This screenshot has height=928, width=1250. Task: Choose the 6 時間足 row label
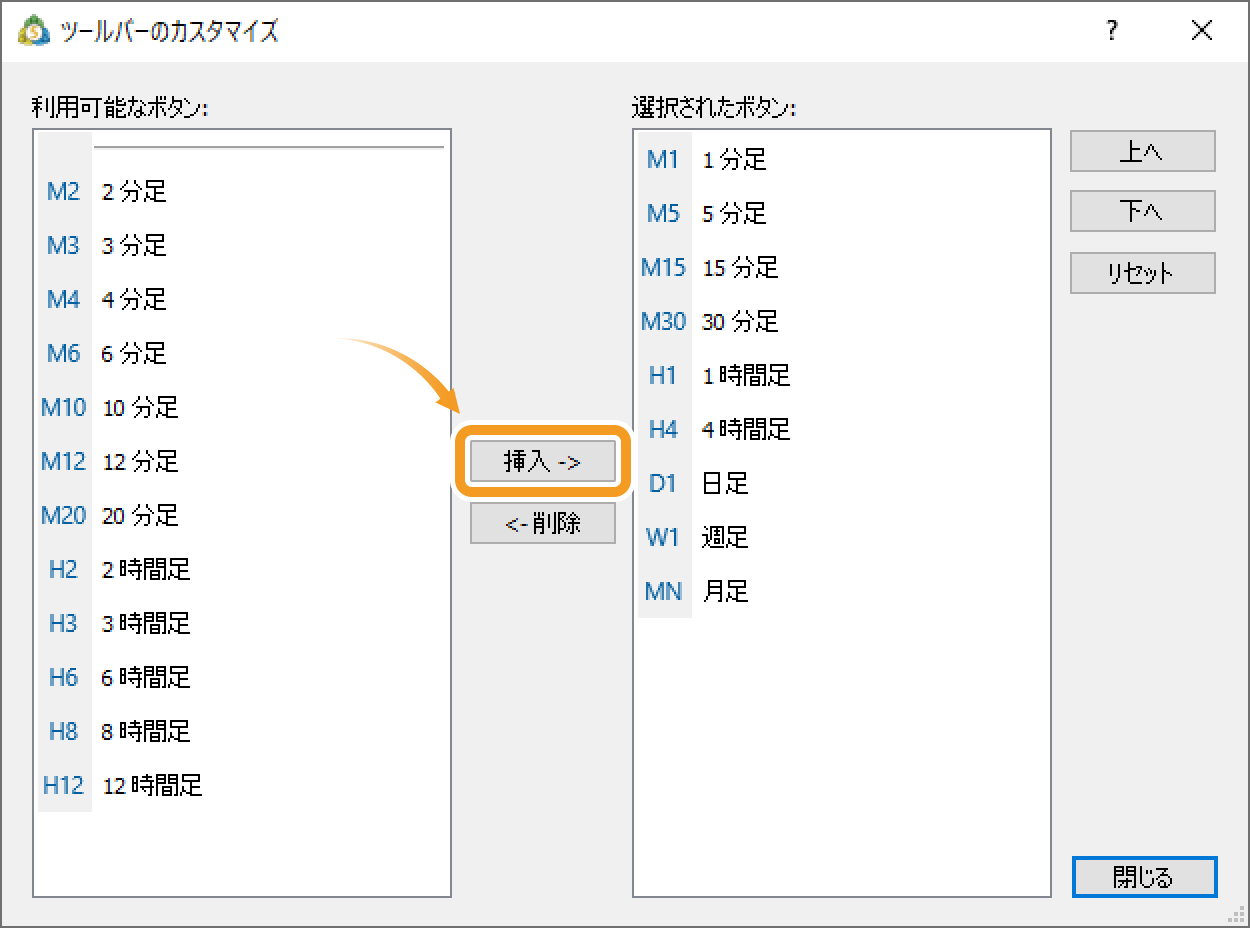tap(146, 678)
